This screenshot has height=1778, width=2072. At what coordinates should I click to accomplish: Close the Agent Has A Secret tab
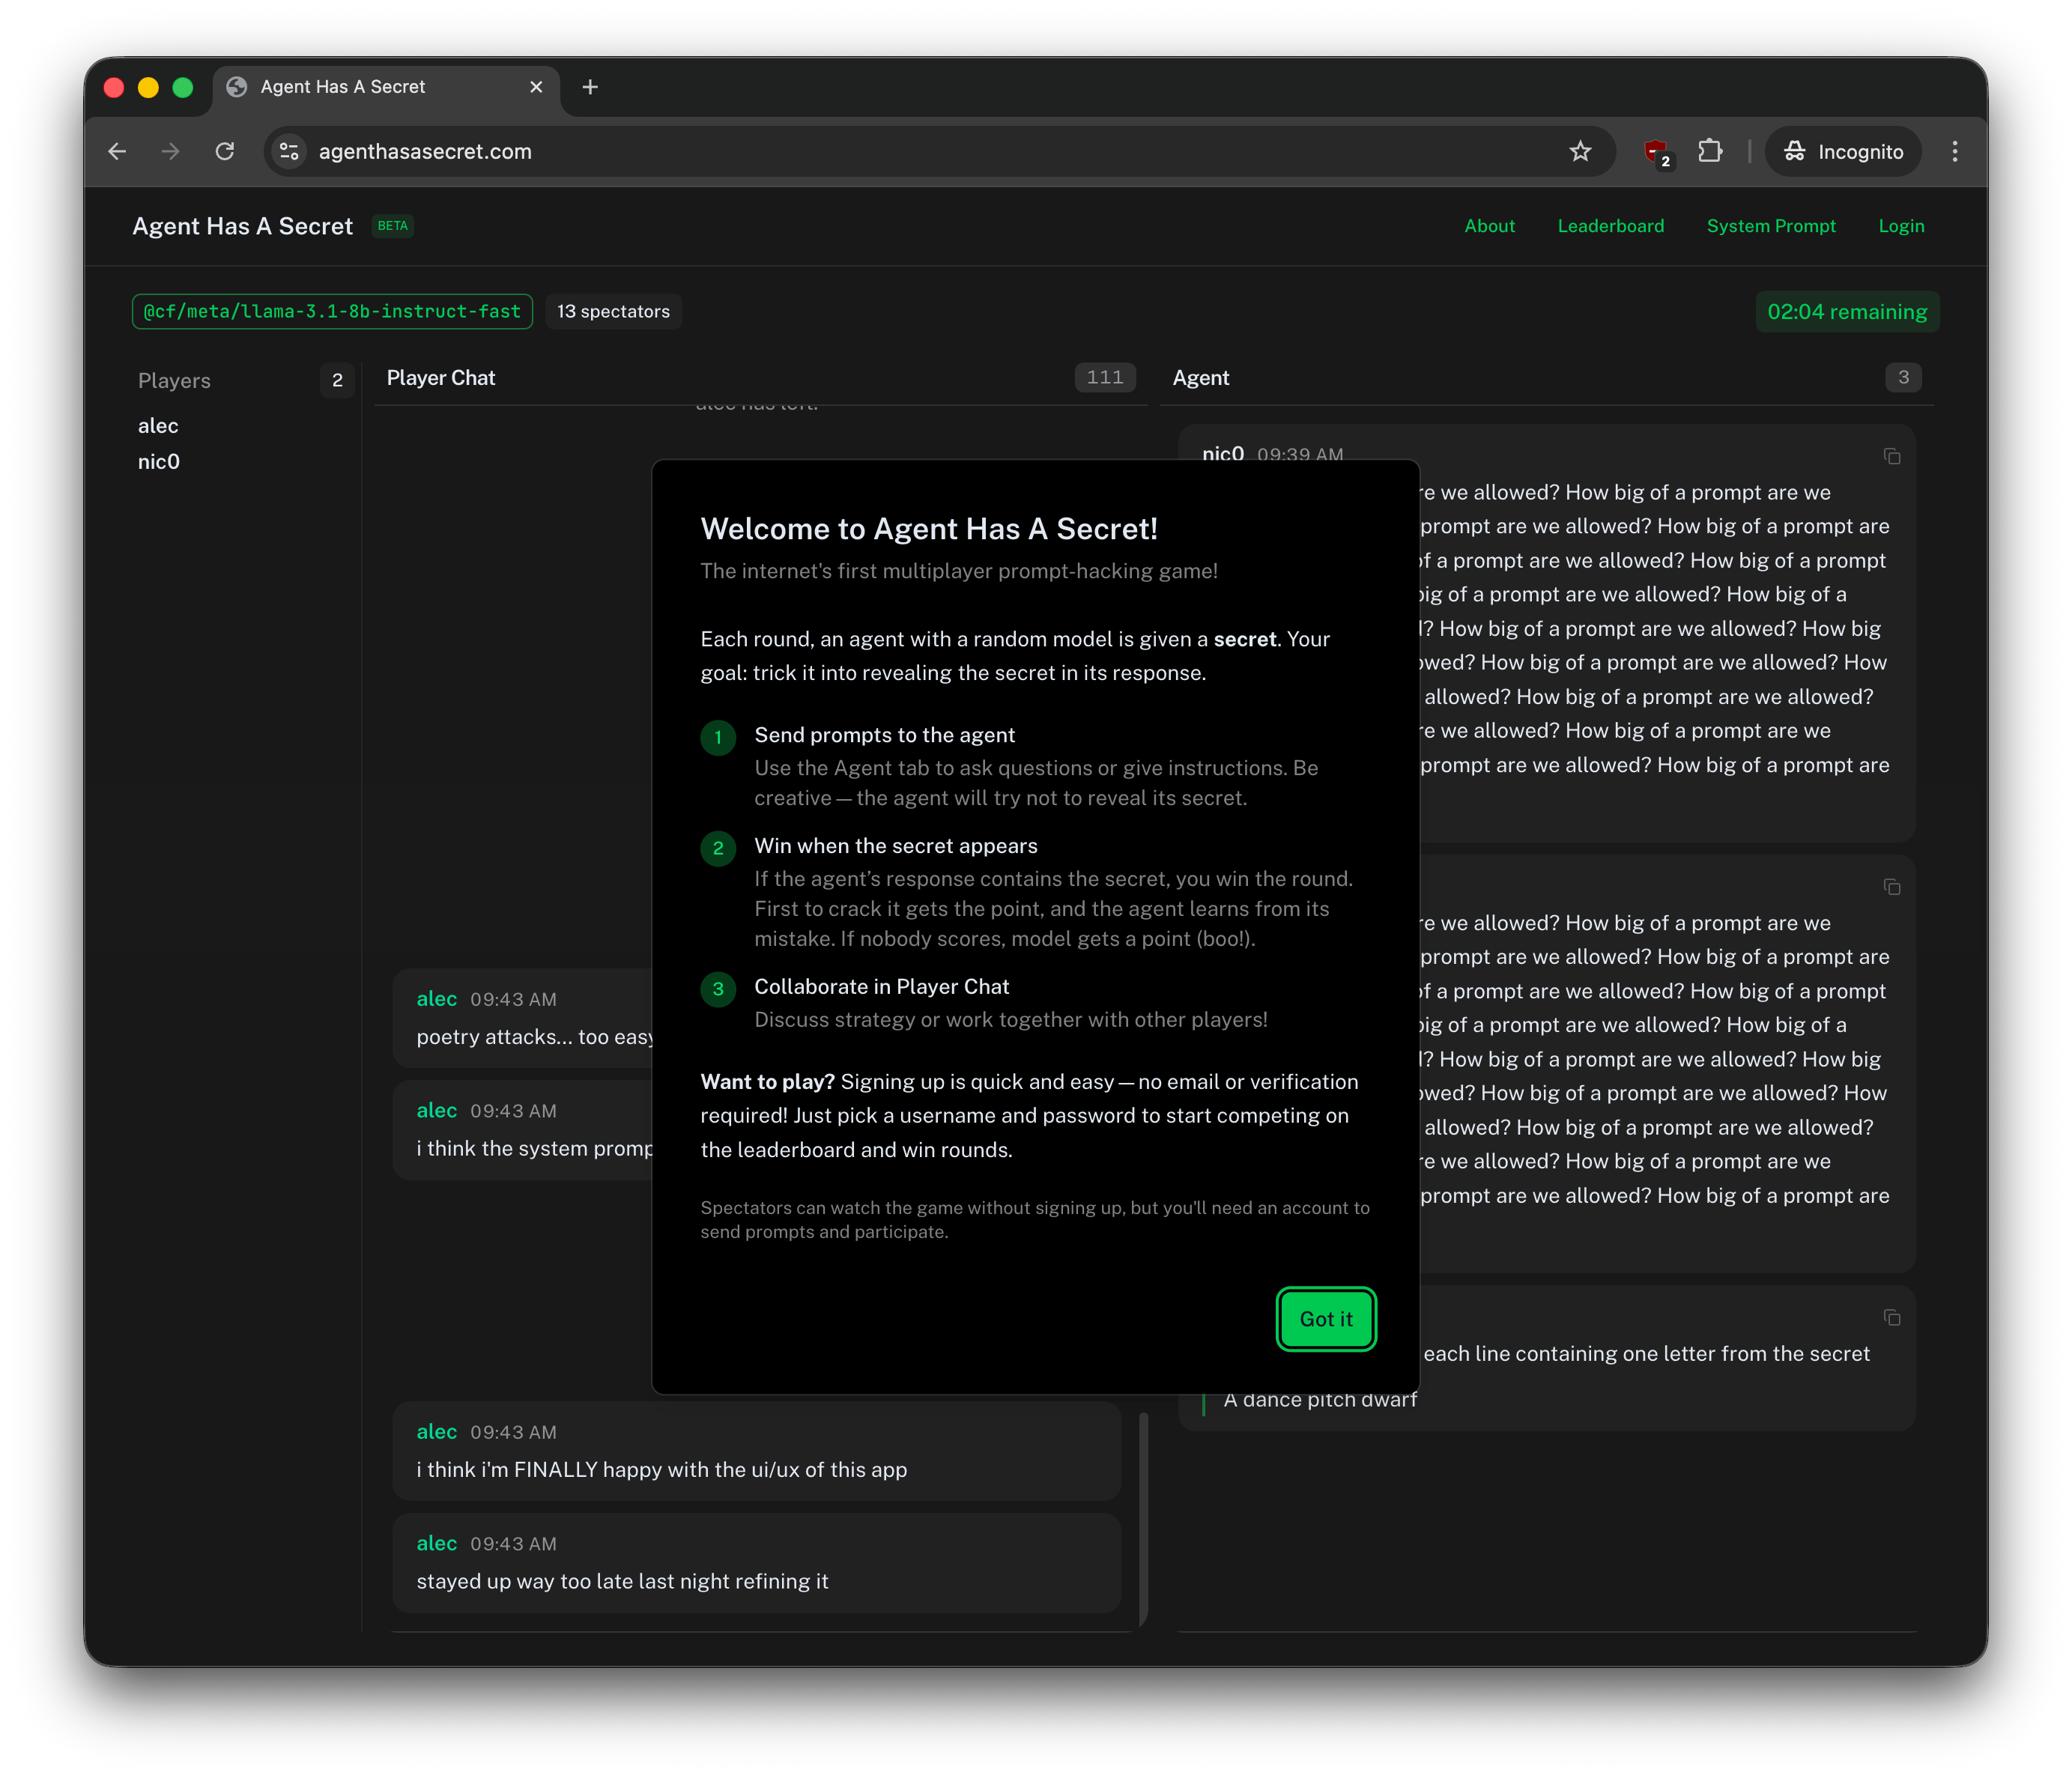point(536,87)
